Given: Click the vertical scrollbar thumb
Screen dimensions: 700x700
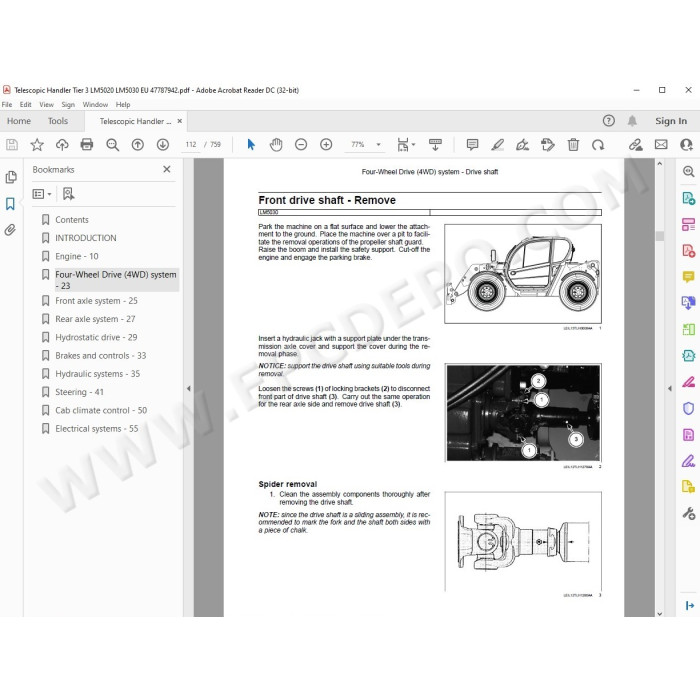Looking at the screenshot, I should (659, 236).
